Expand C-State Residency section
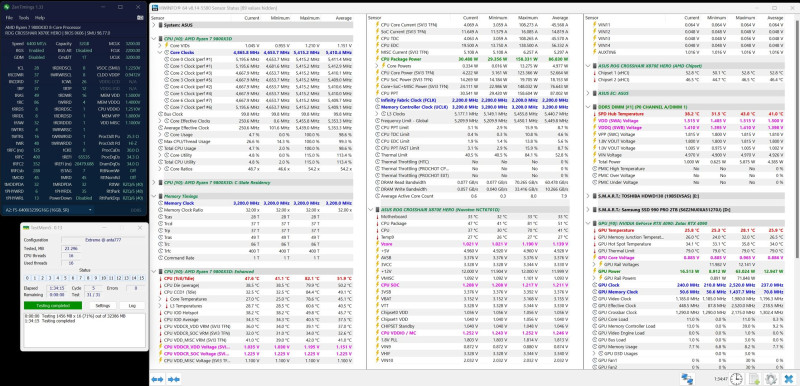 tap(154, 182)
